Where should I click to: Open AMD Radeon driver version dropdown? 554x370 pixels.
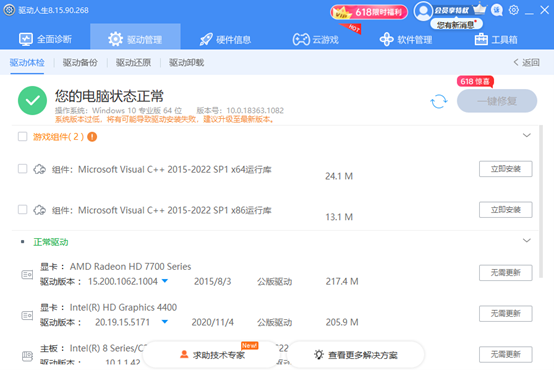pyautogui.click(x=165, y=281)
